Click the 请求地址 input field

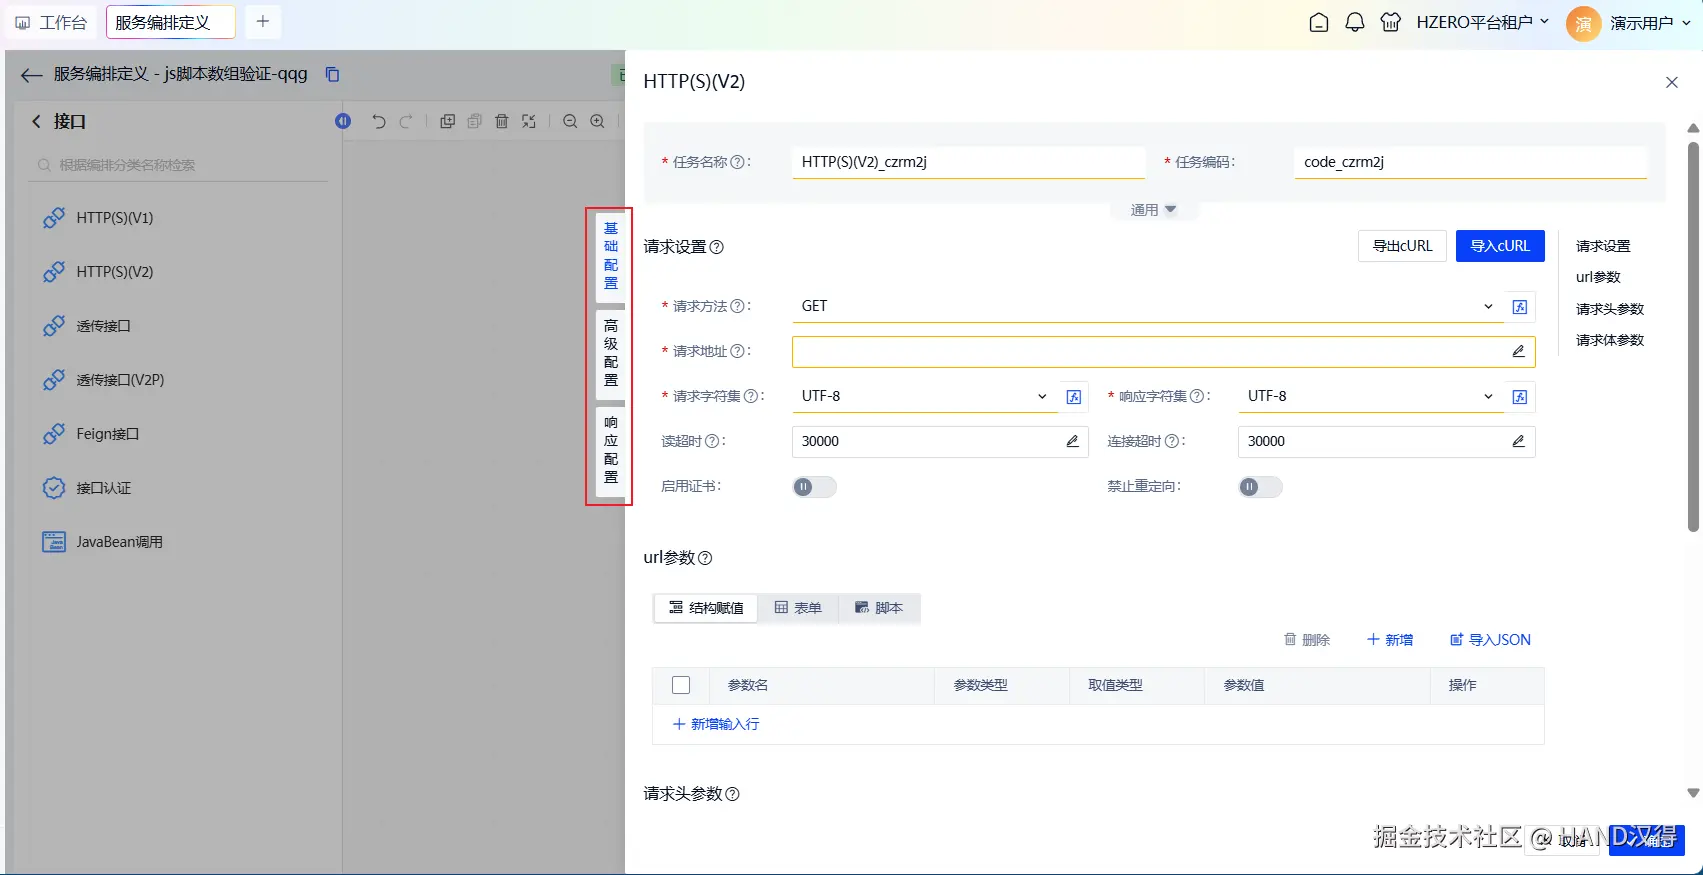pos(1163,351)
